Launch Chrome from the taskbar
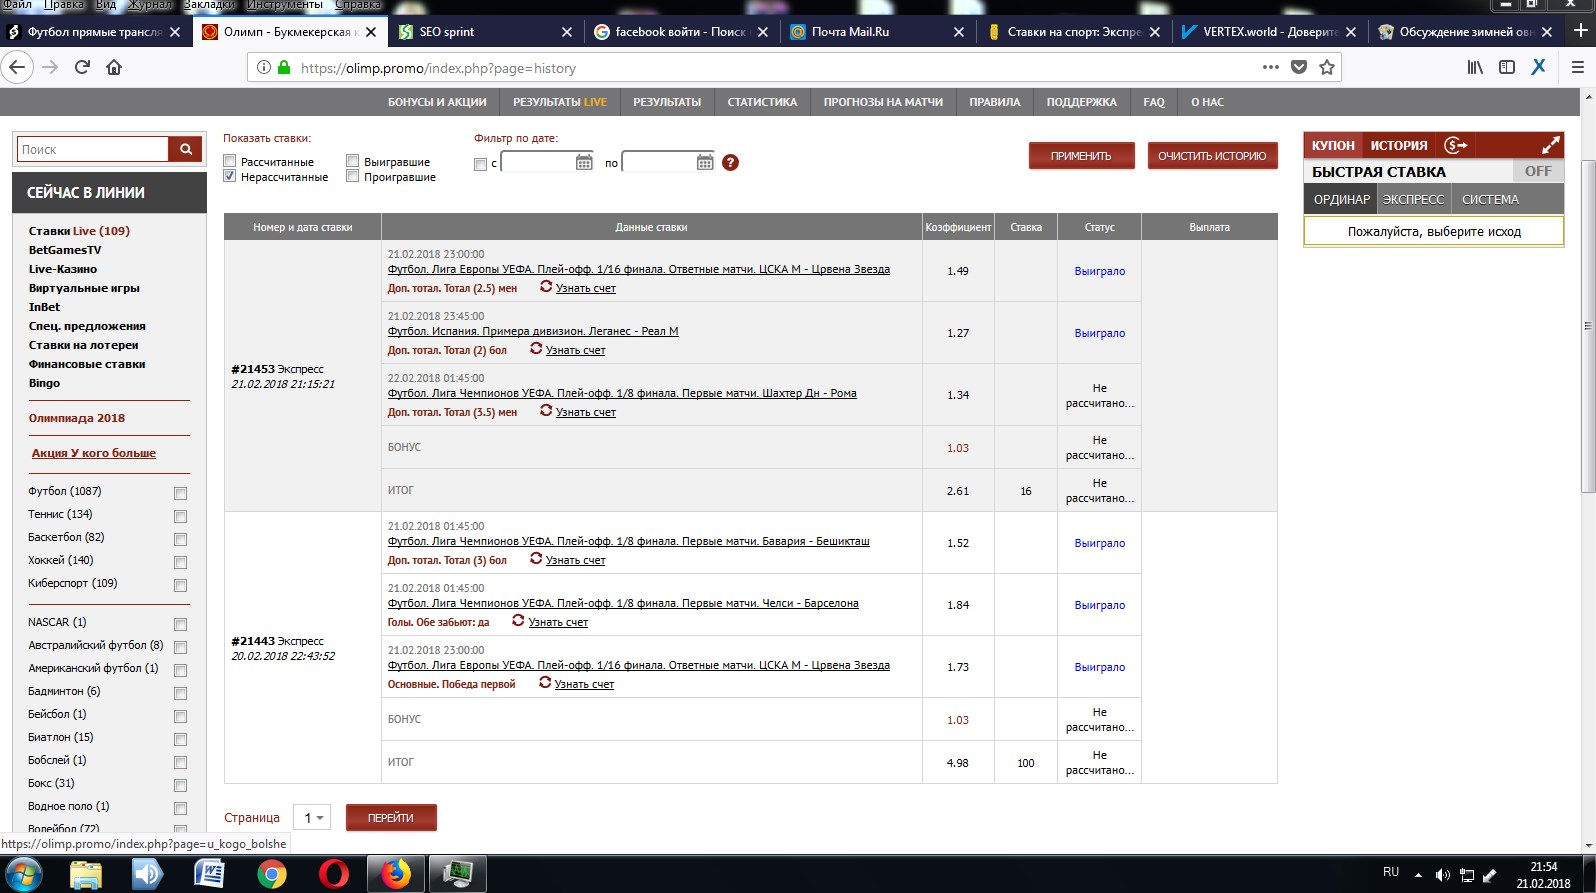 coord(271,874)
